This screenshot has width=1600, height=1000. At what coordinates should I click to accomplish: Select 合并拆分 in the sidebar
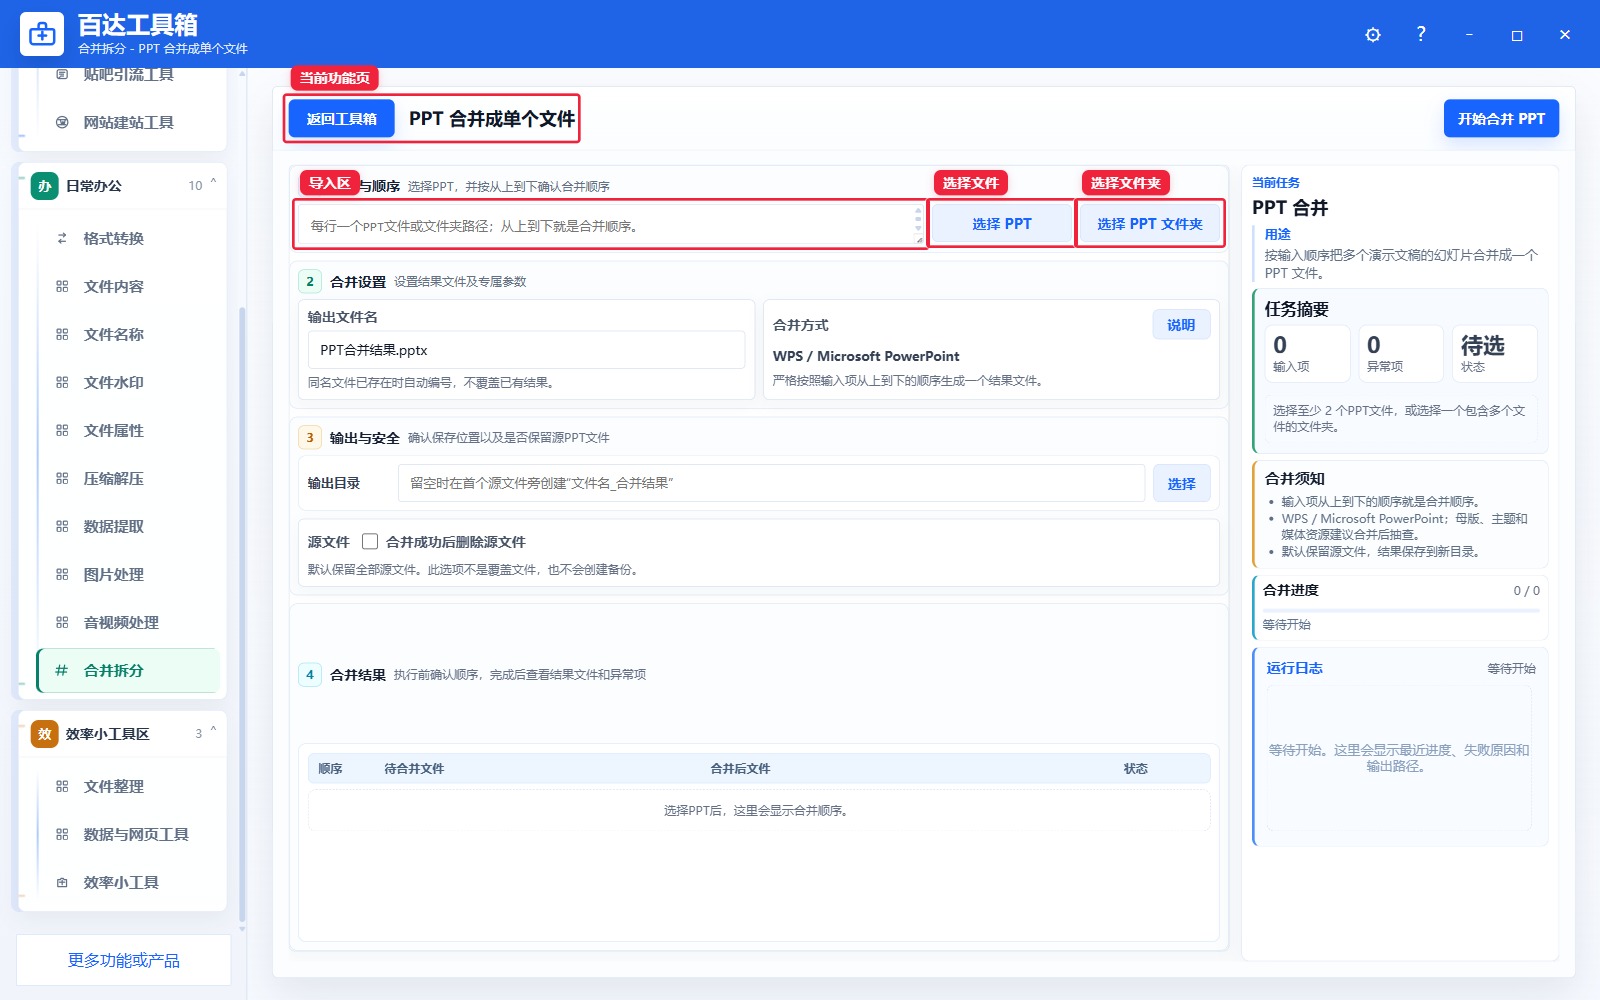pyautogui.click(x=128, y=670)
